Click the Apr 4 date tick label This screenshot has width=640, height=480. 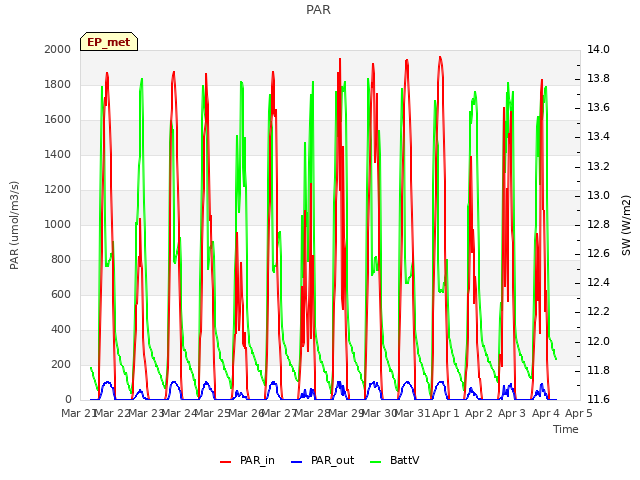(546, 413)
